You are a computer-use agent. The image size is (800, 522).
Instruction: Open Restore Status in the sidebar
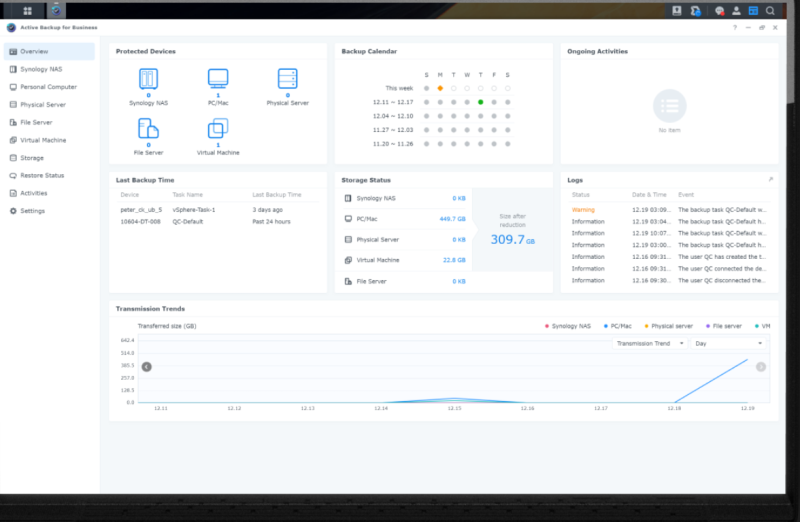49,176
